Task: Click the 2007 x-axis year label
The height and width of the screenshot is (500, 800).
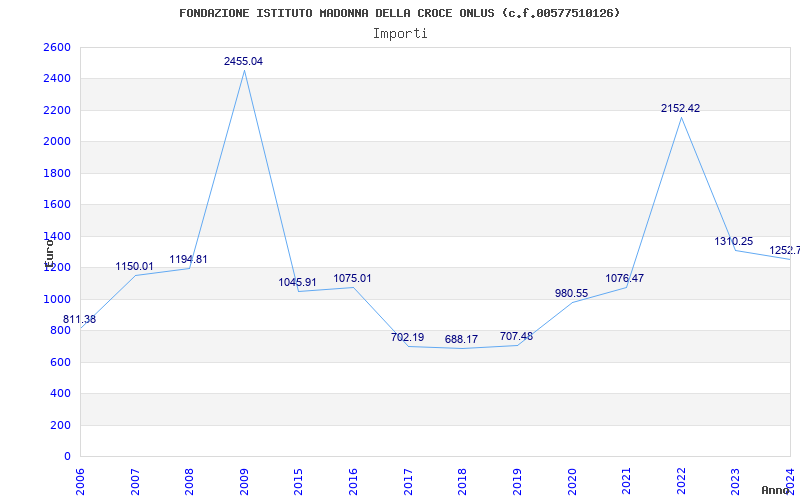Action: tap(135, 481)
